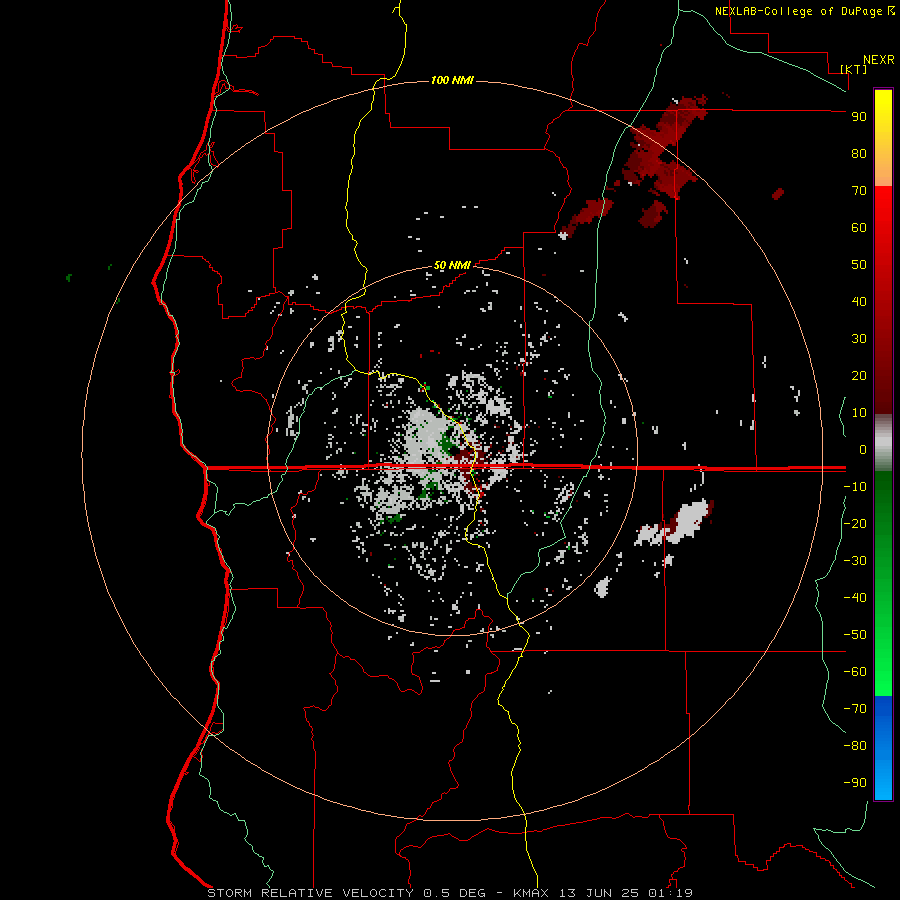The height and width of the screenshot is (900, 900).
Task: Click the "30" velocity scale label
Action: [x=859, y=339]
